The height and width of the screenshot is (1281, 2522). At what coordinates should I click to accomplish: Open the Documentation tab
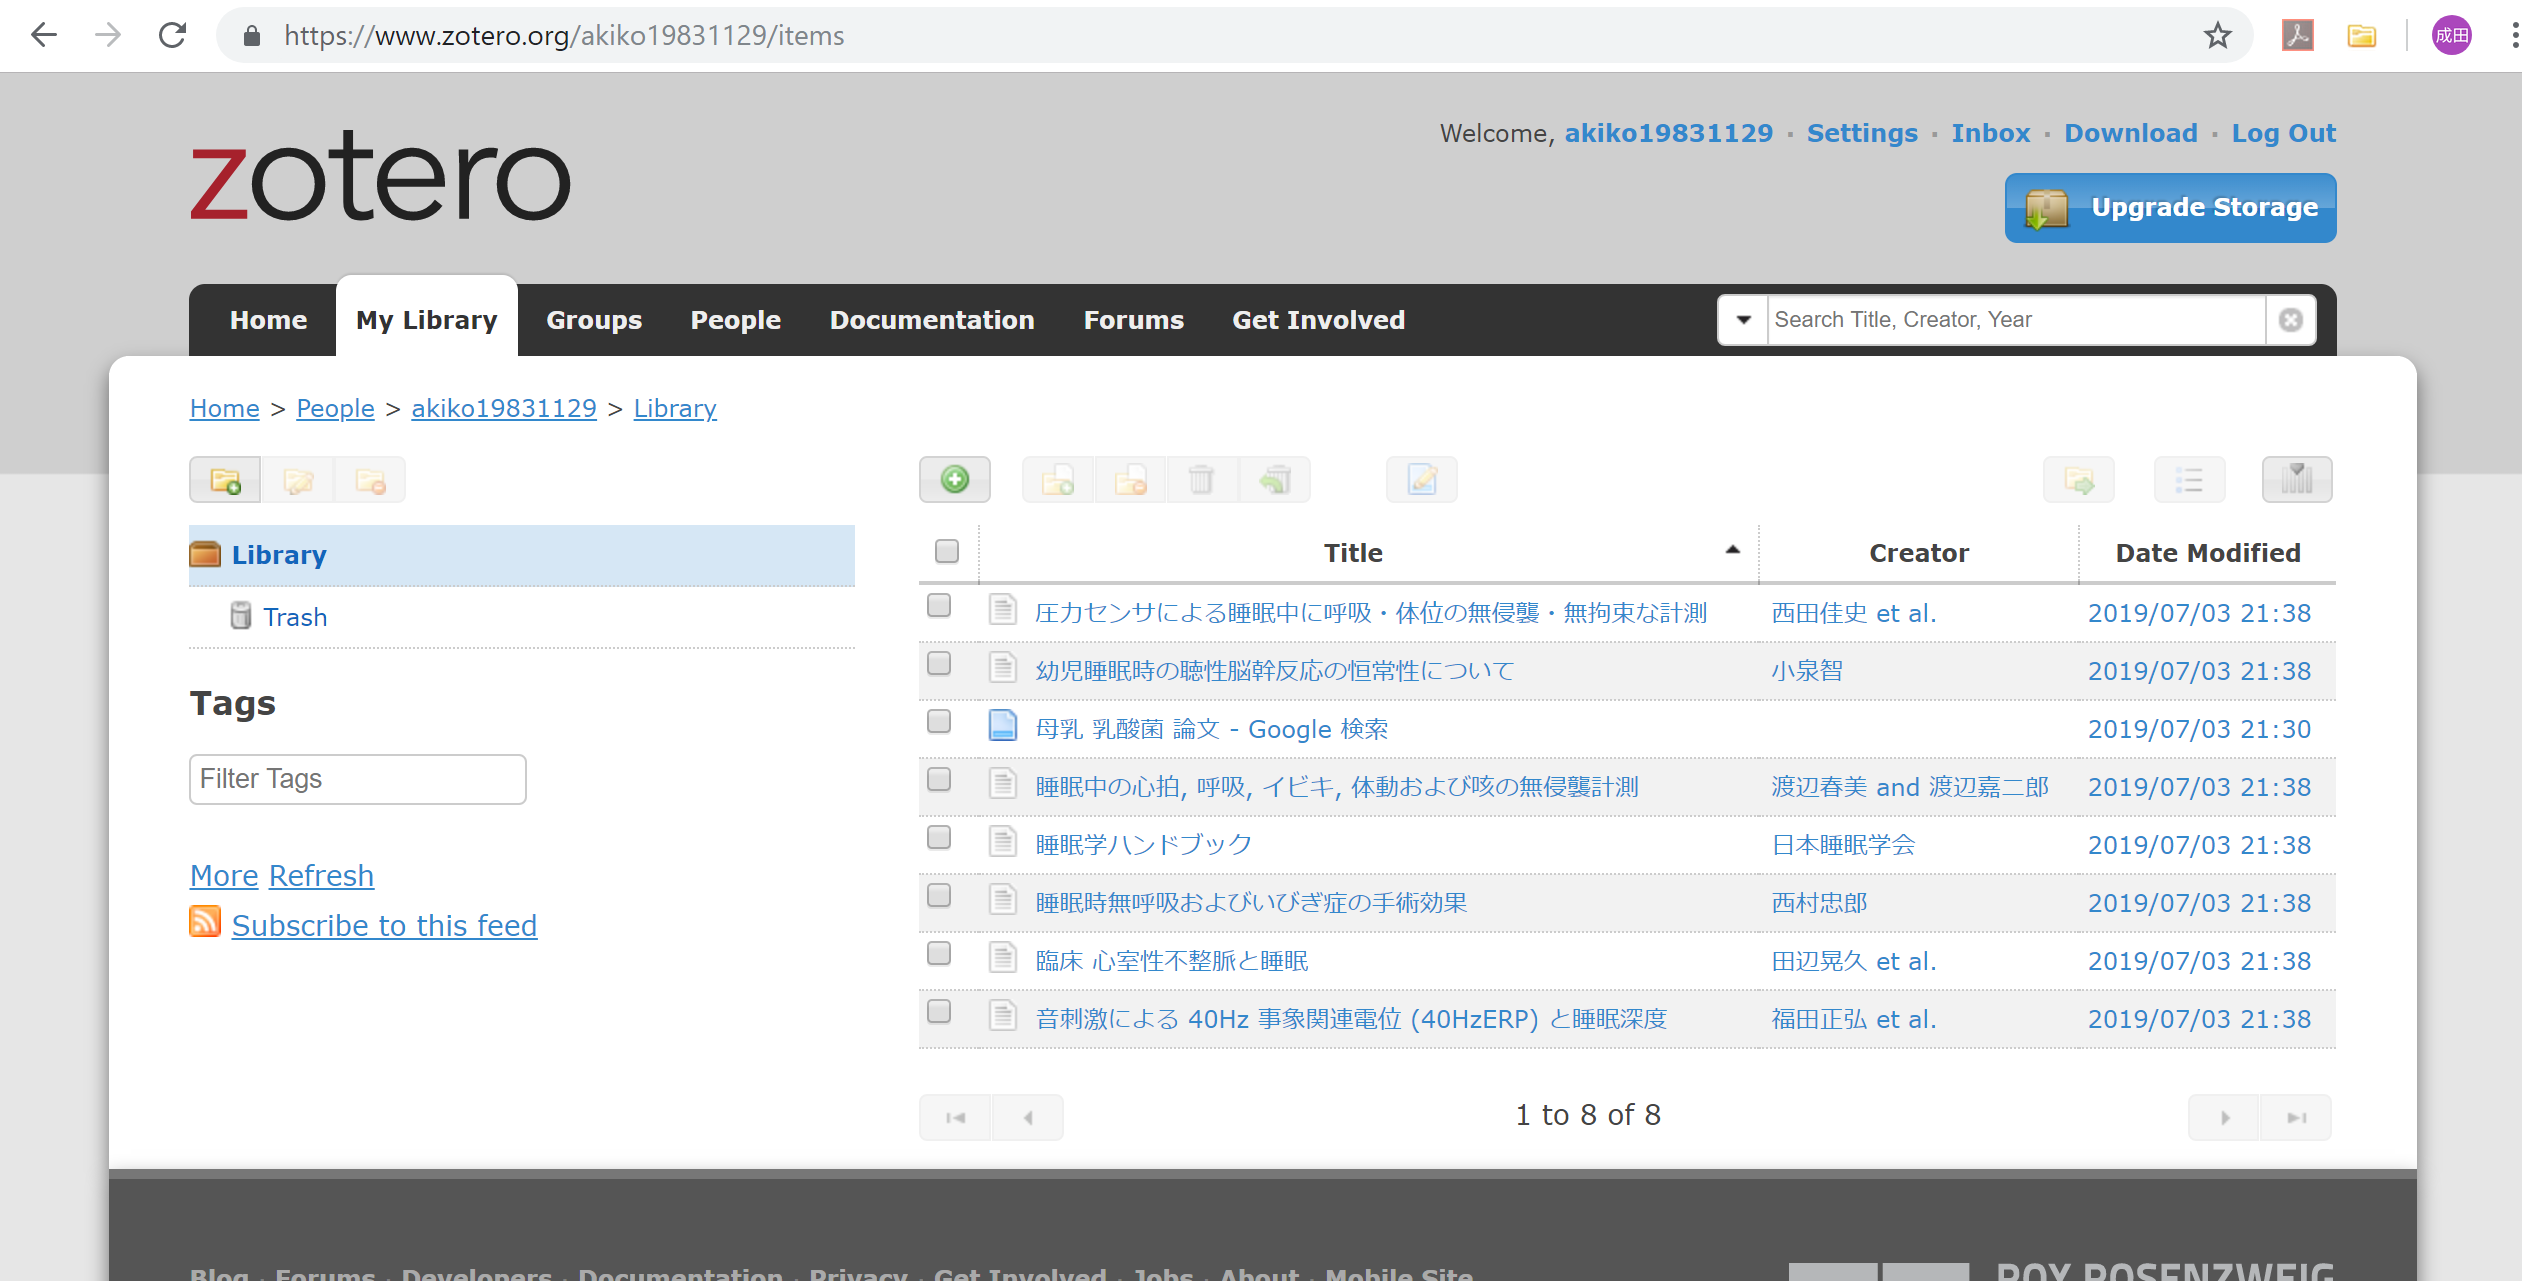point(931,320)
